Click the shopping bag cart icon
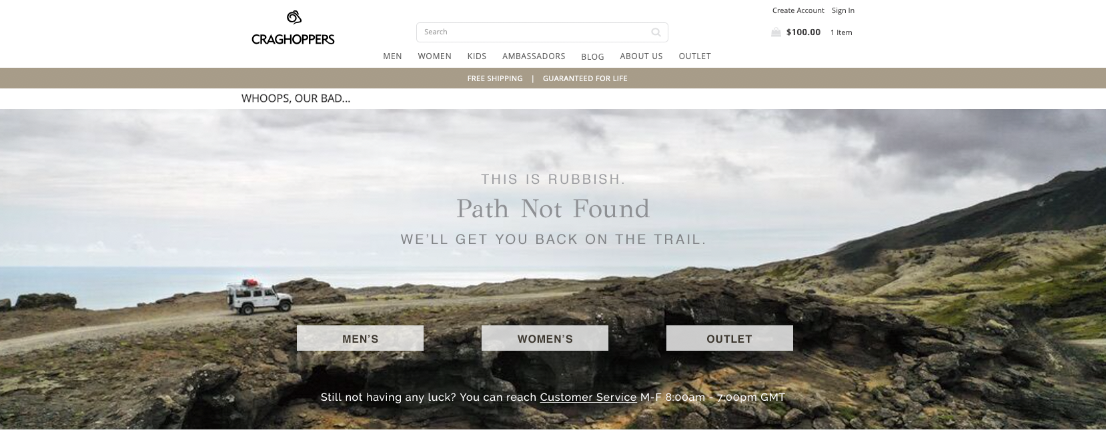The image size is (1106, 439). coord(776,32)
